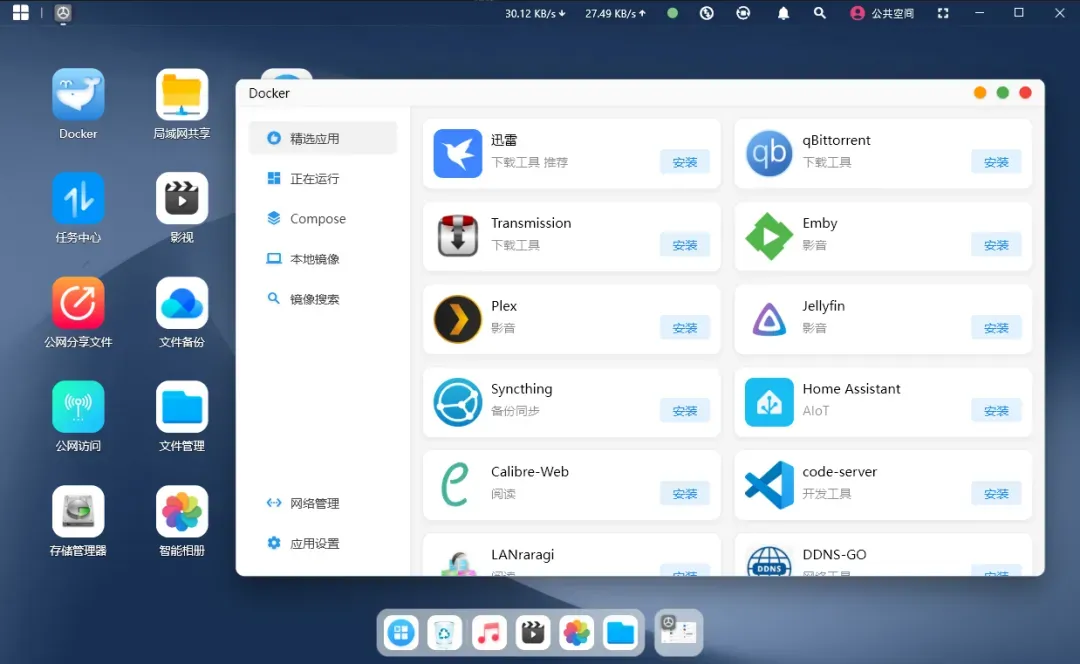Switch to the Compose section
The image size is (1080, 664).
(317, 219)
